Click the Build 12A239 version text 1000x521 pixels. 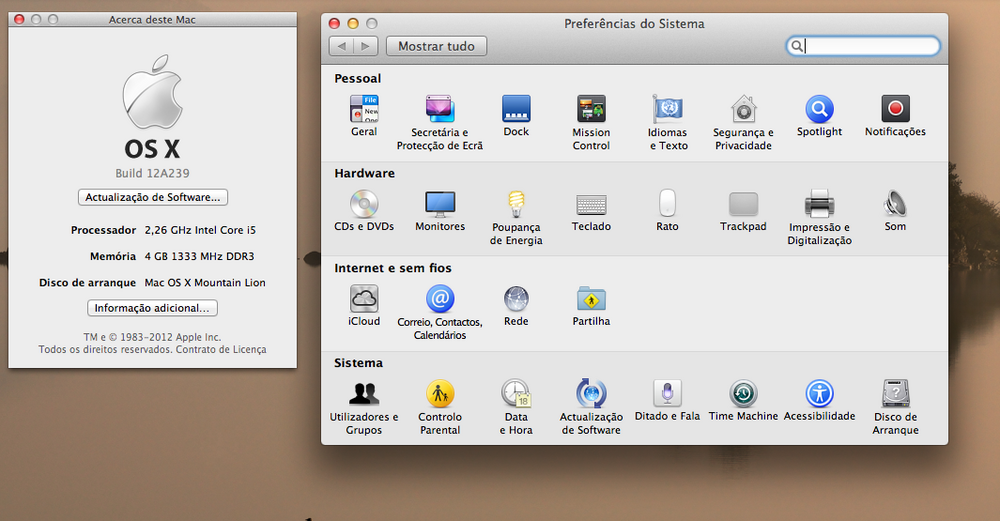152,173
